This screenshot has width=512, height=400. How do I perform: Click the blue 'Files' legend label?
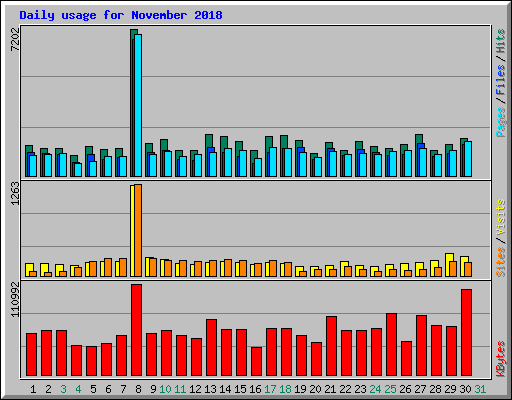pos(500,79)
